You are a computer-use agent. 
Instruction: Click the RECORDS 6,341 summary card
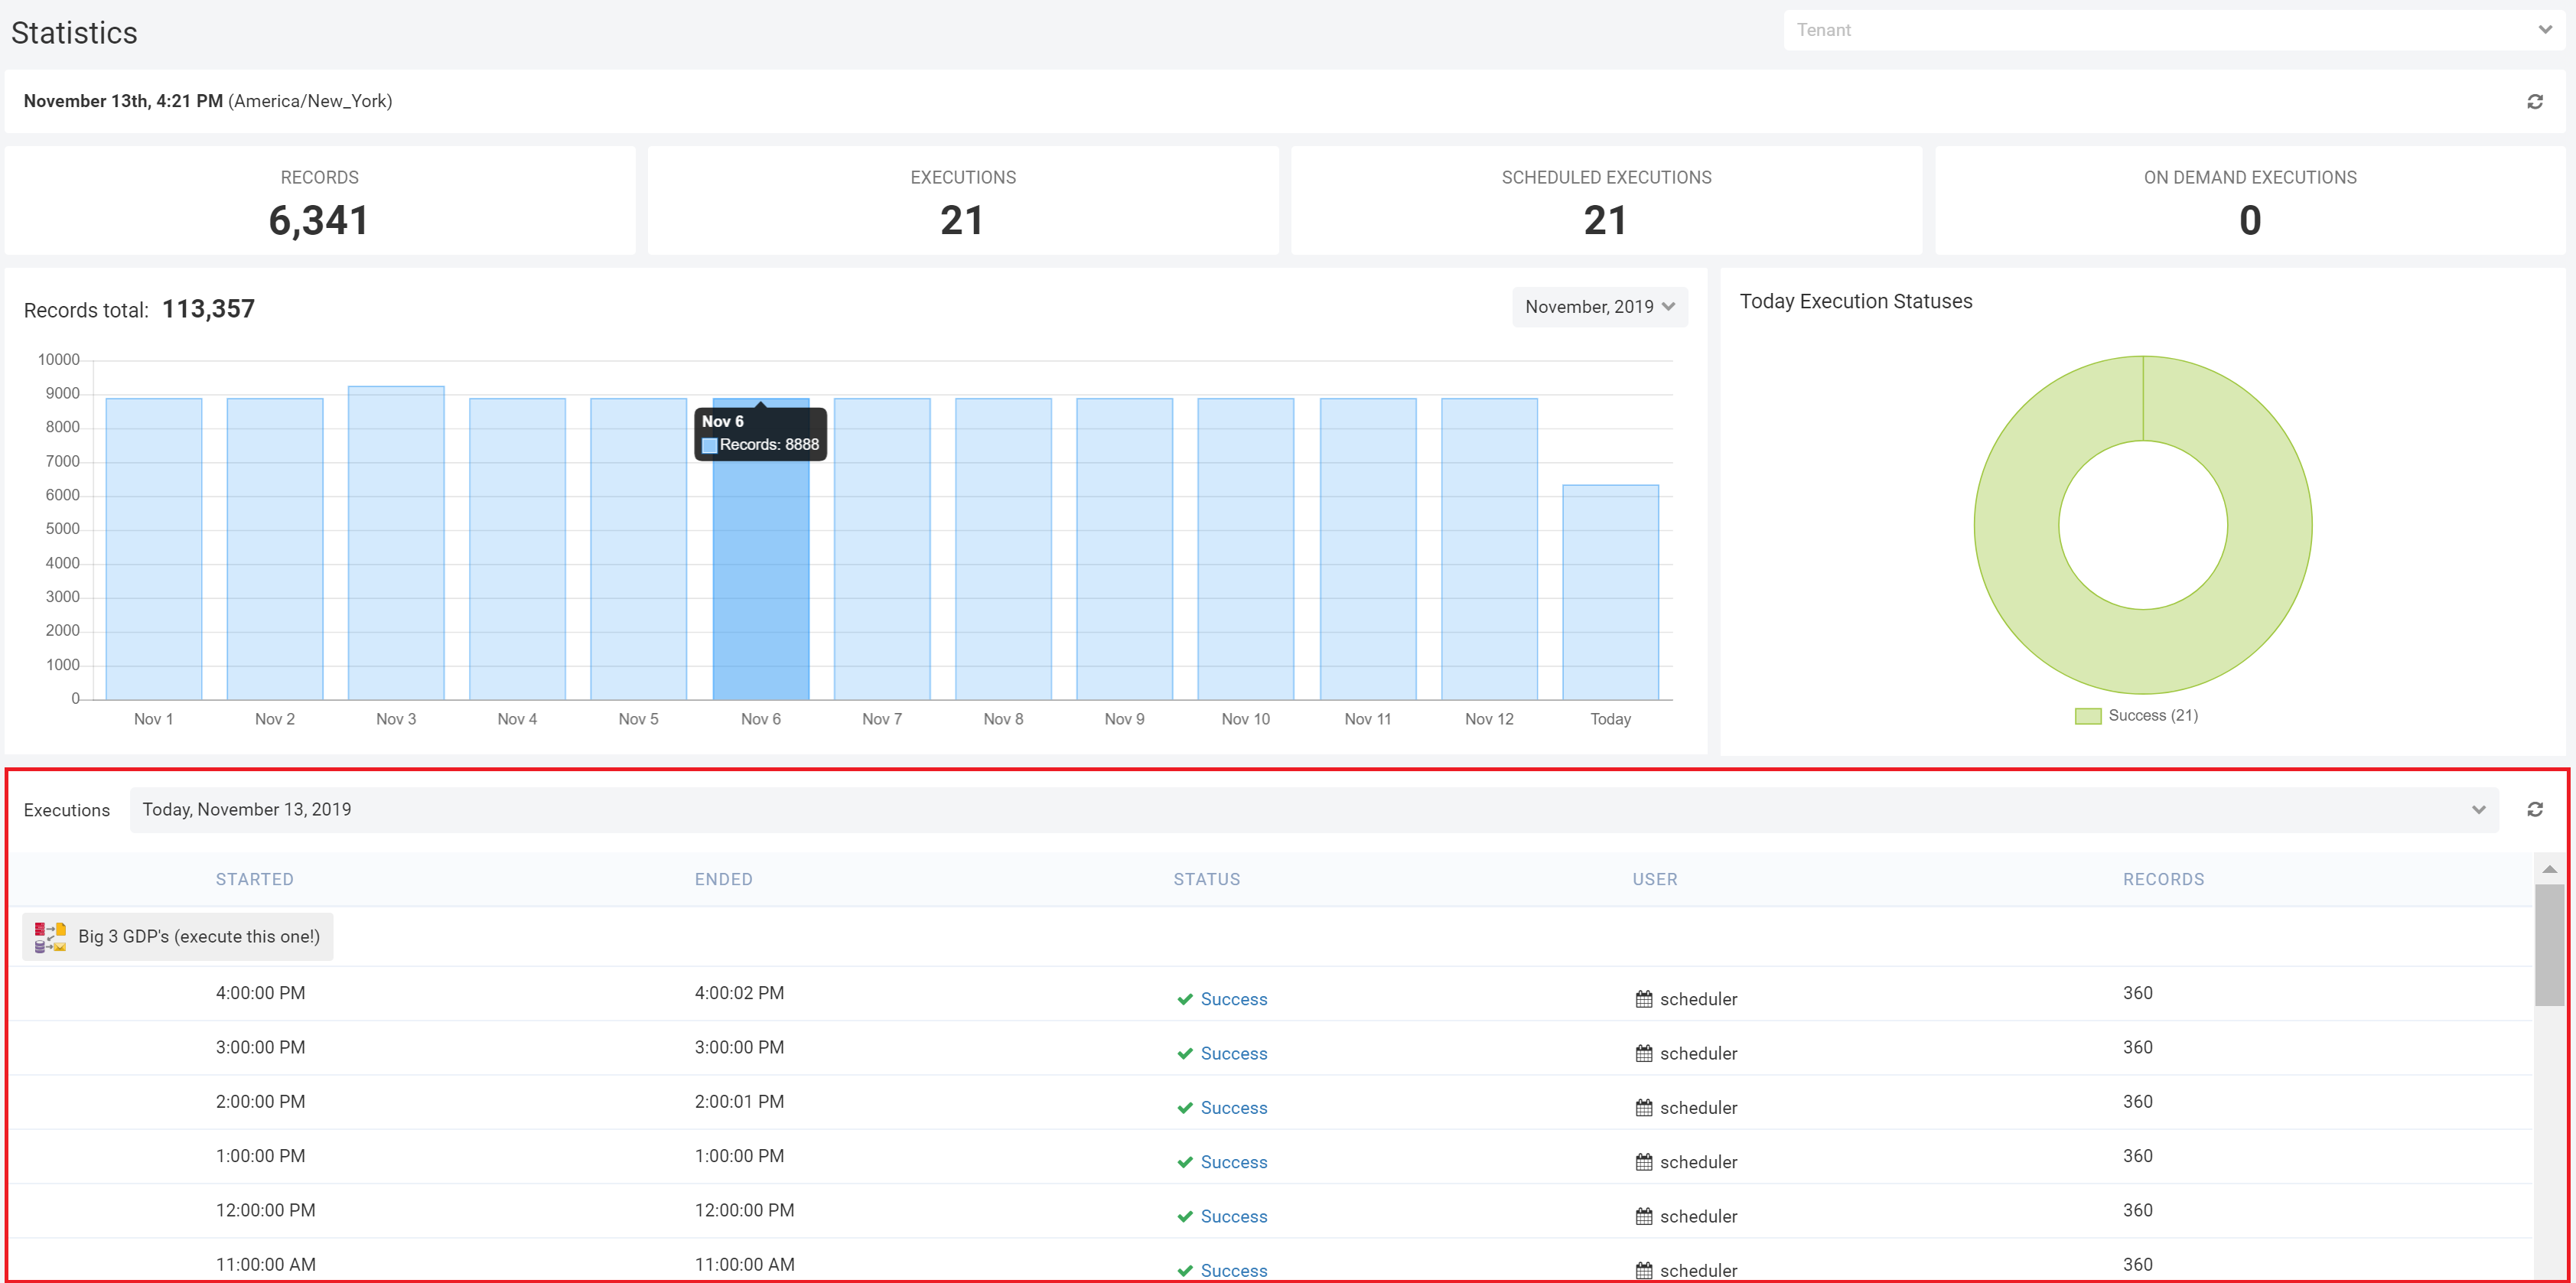point(319,201)
